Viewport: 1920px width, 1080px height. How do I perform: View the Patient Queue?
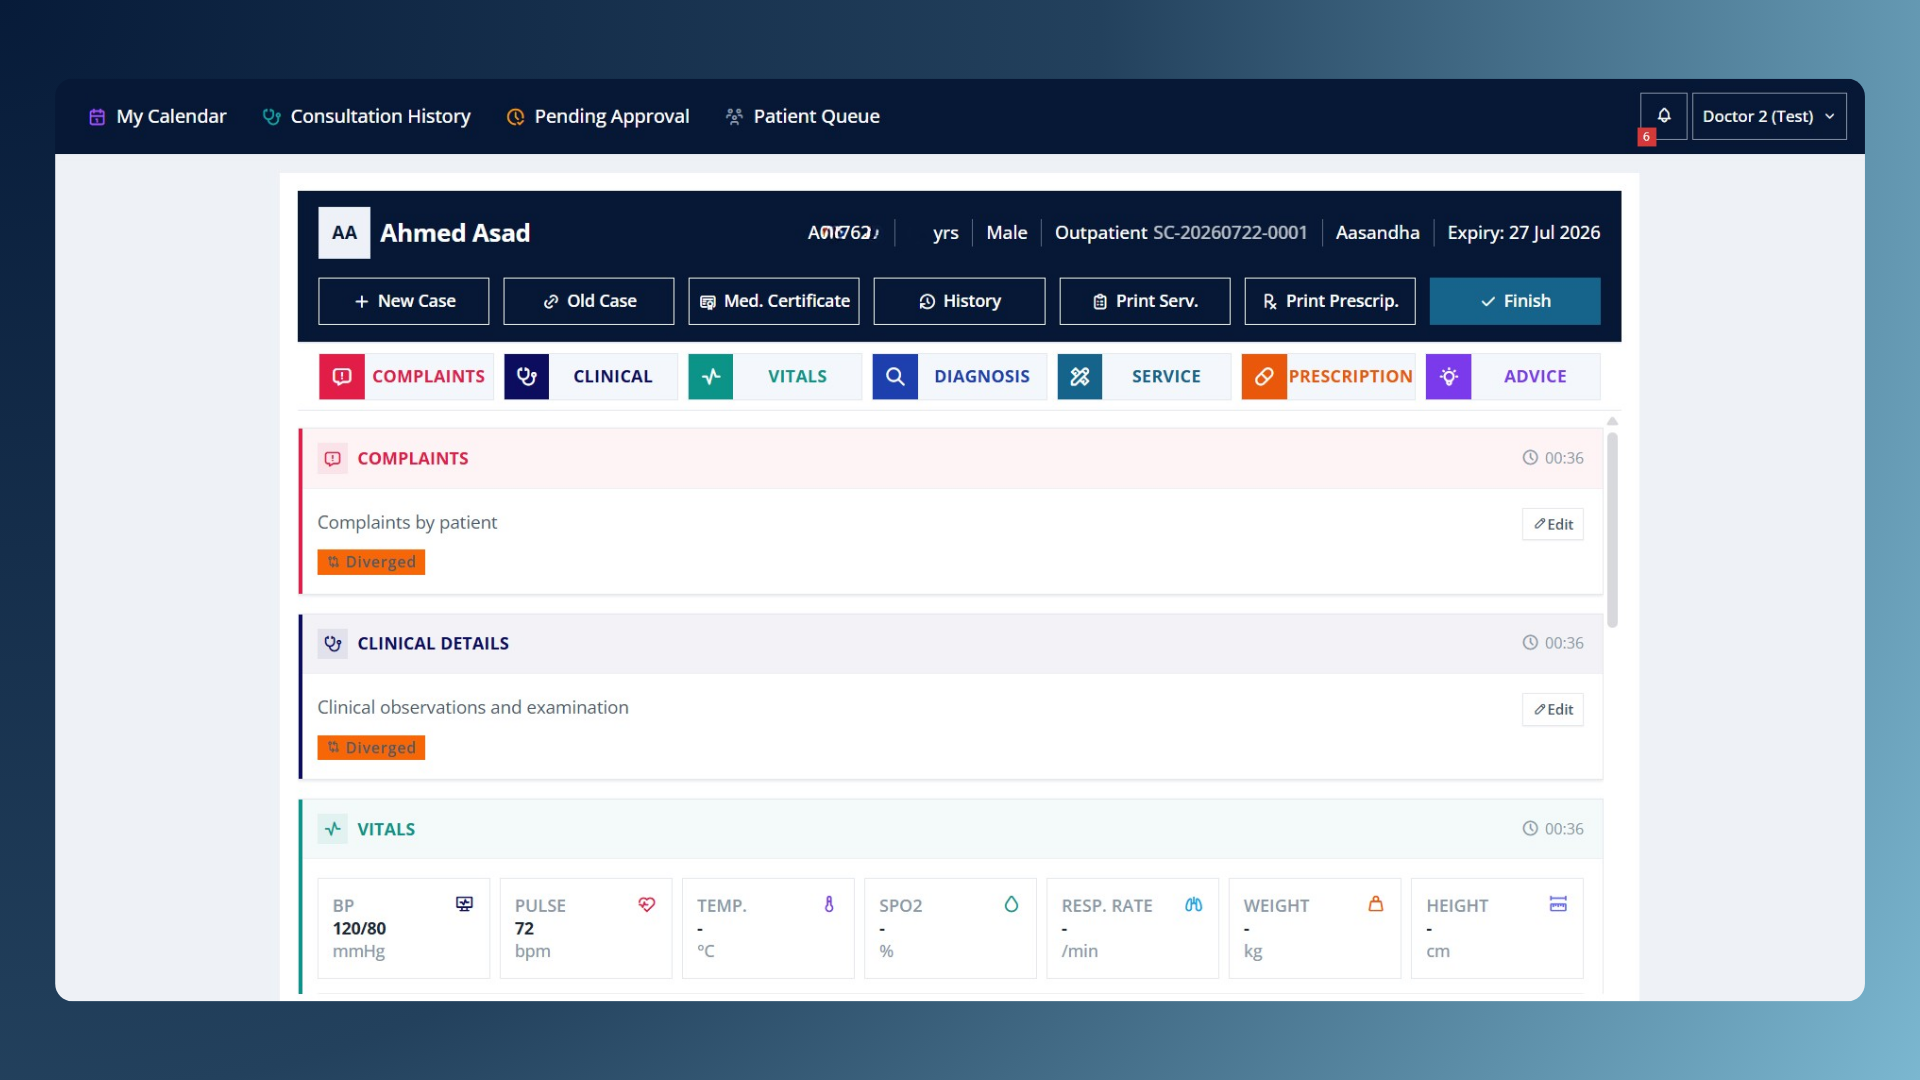pyautogui.click(x=802, y=116)
